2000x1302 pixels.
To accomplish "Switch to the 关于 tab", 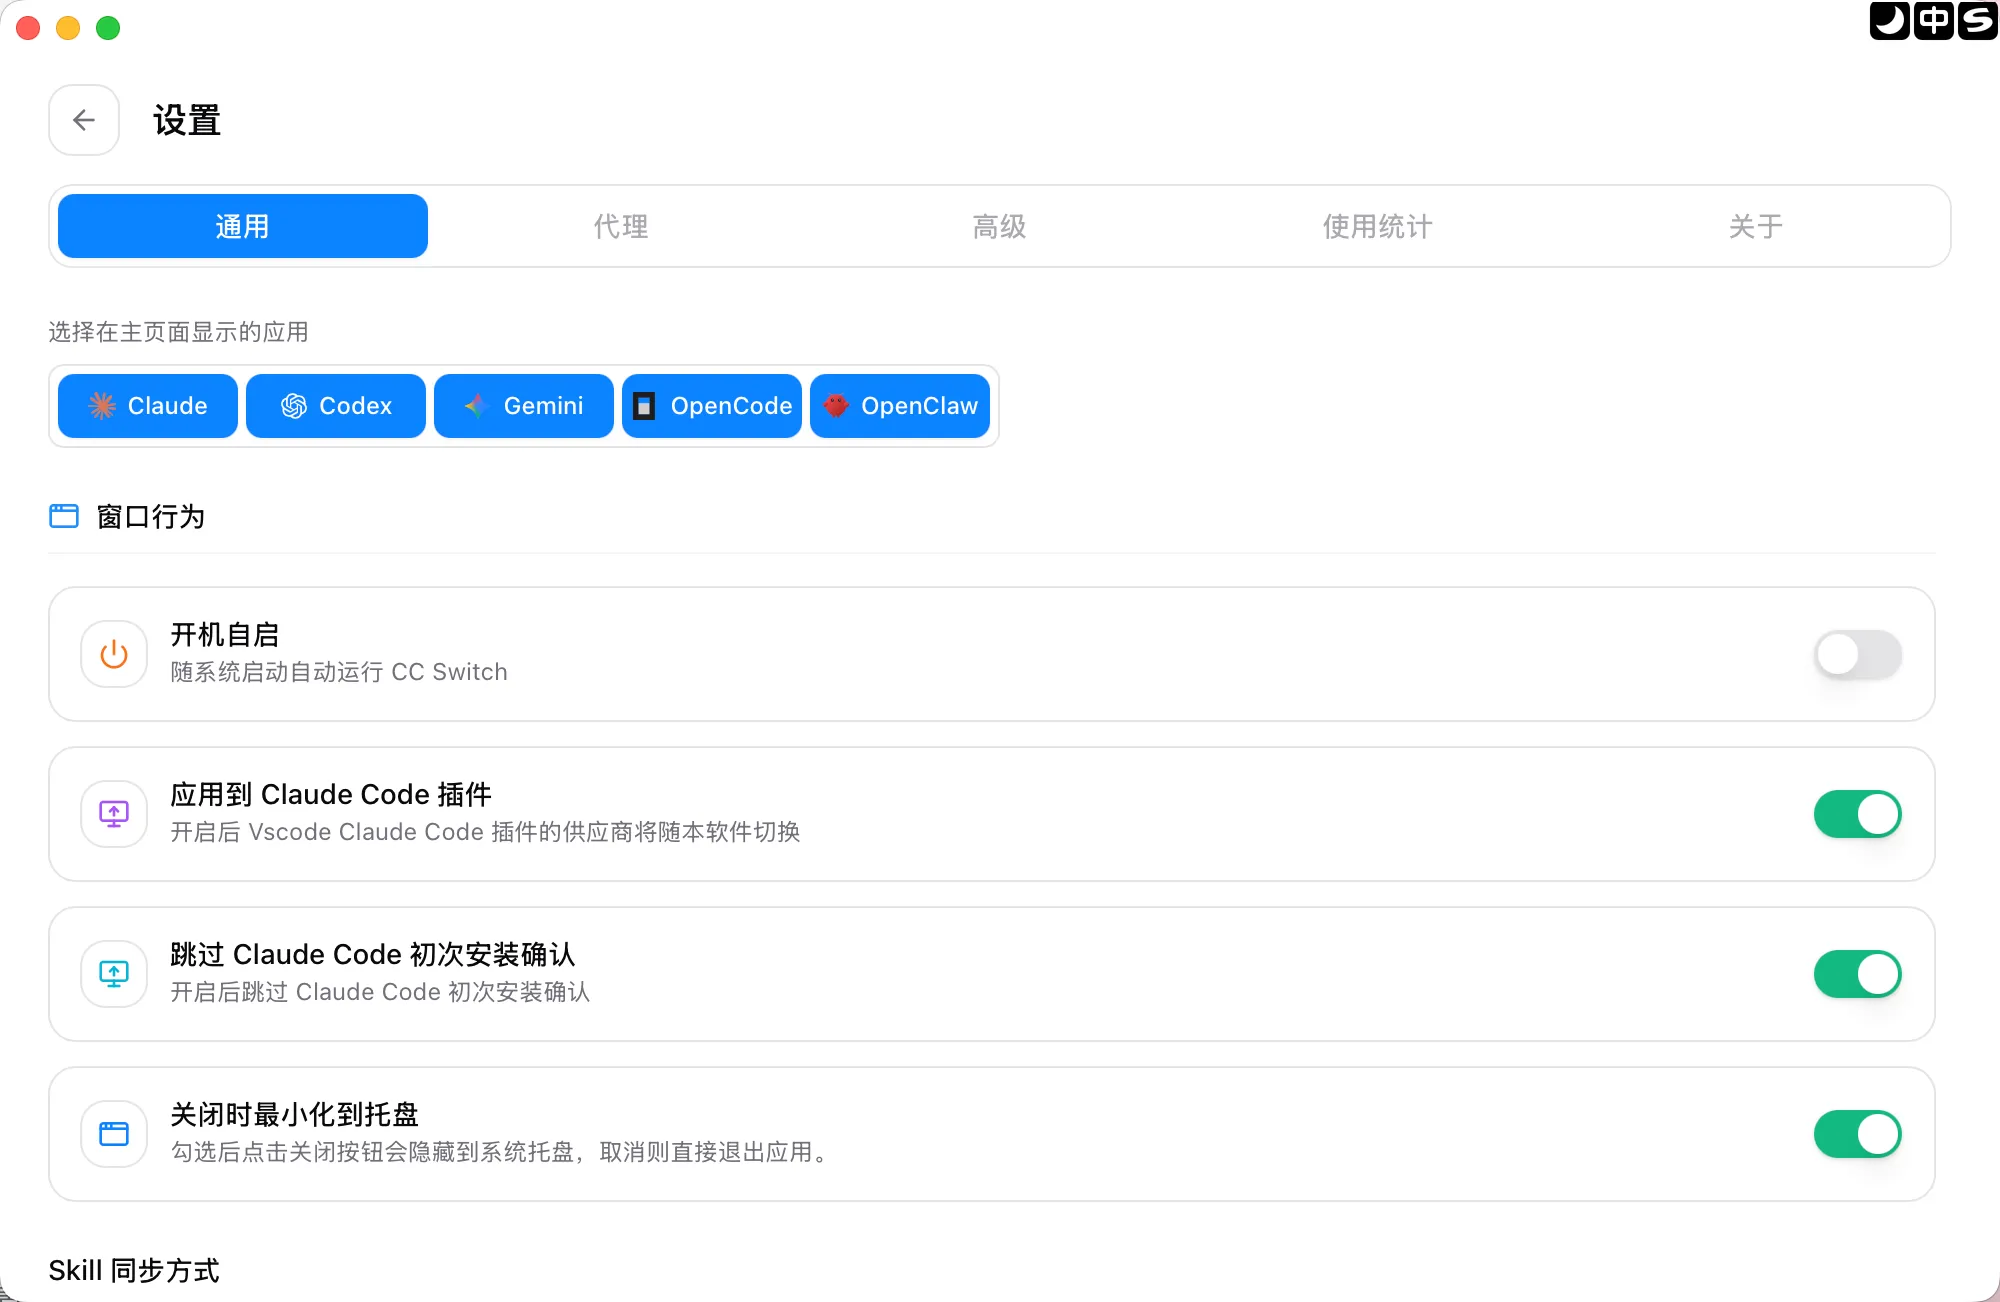I will pos(1756,226).
